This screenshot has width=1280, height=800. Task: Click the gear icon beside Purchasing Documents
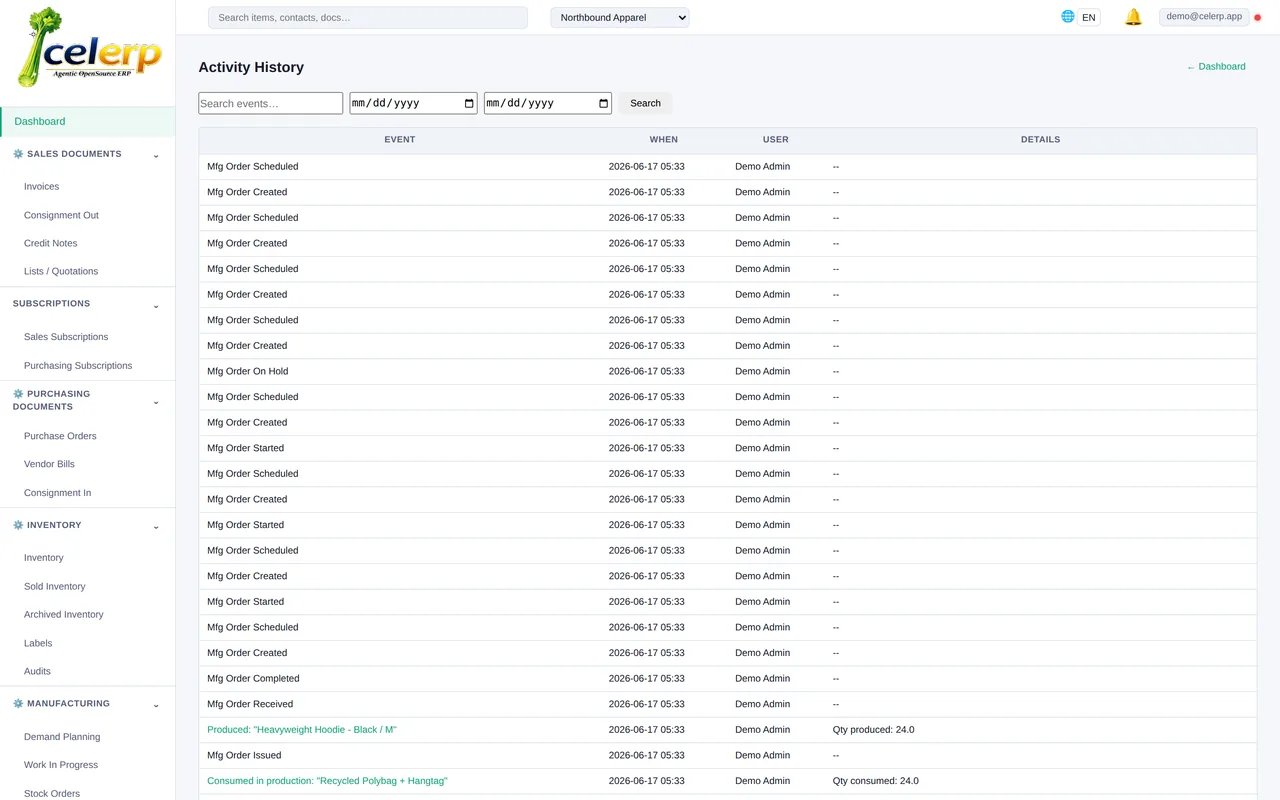point(18,394)
